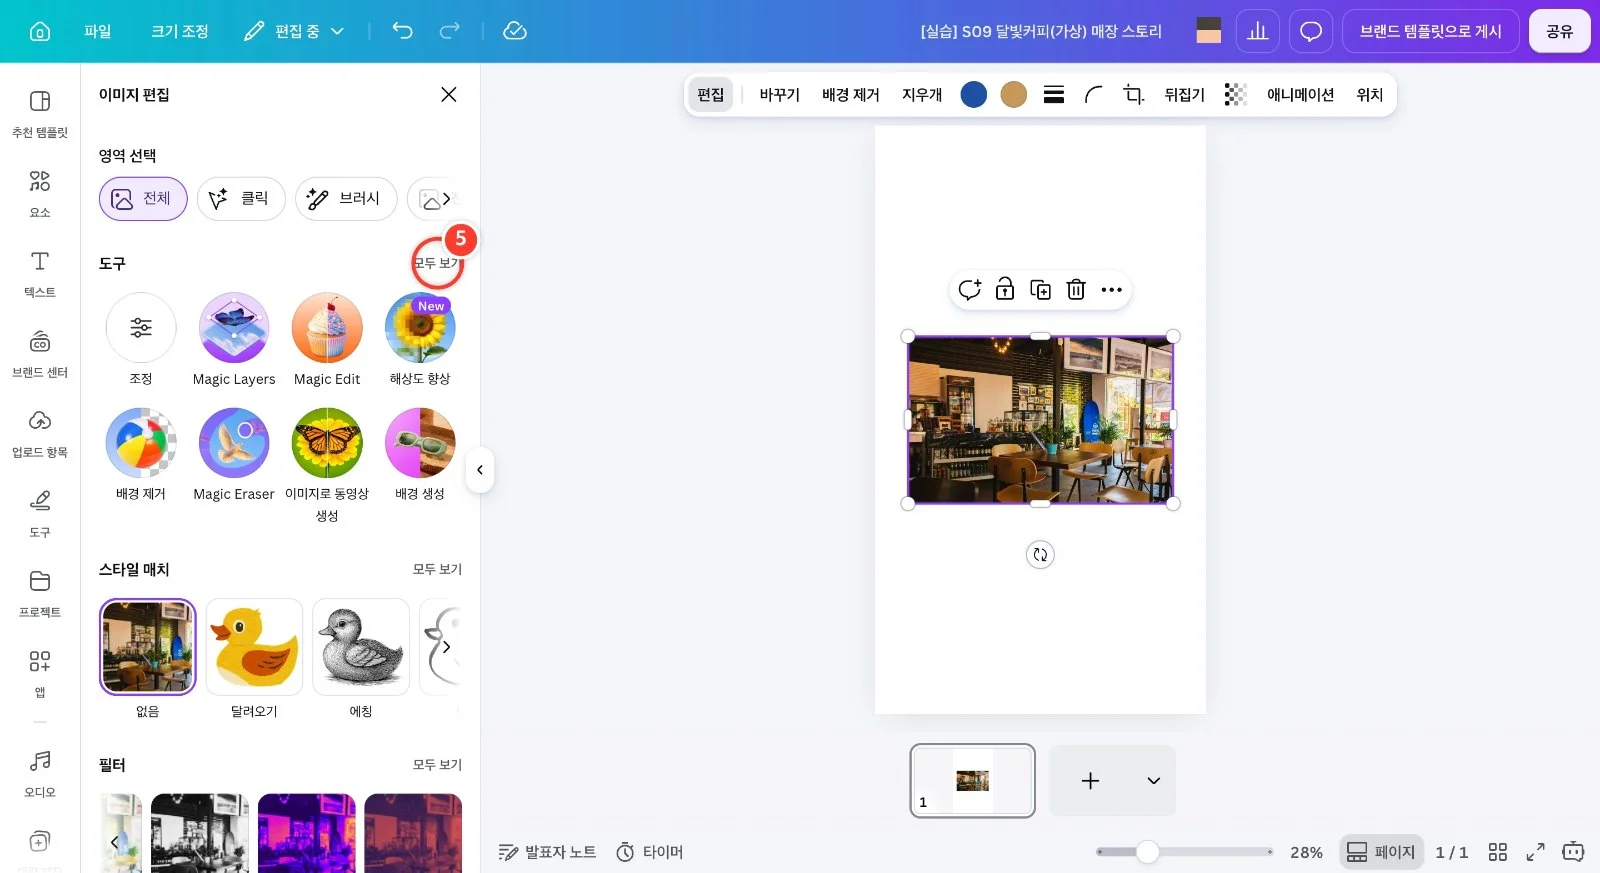Select the 전체 area selection option
The height and width of the screenshot is (873, 1600).
[143, 199]
